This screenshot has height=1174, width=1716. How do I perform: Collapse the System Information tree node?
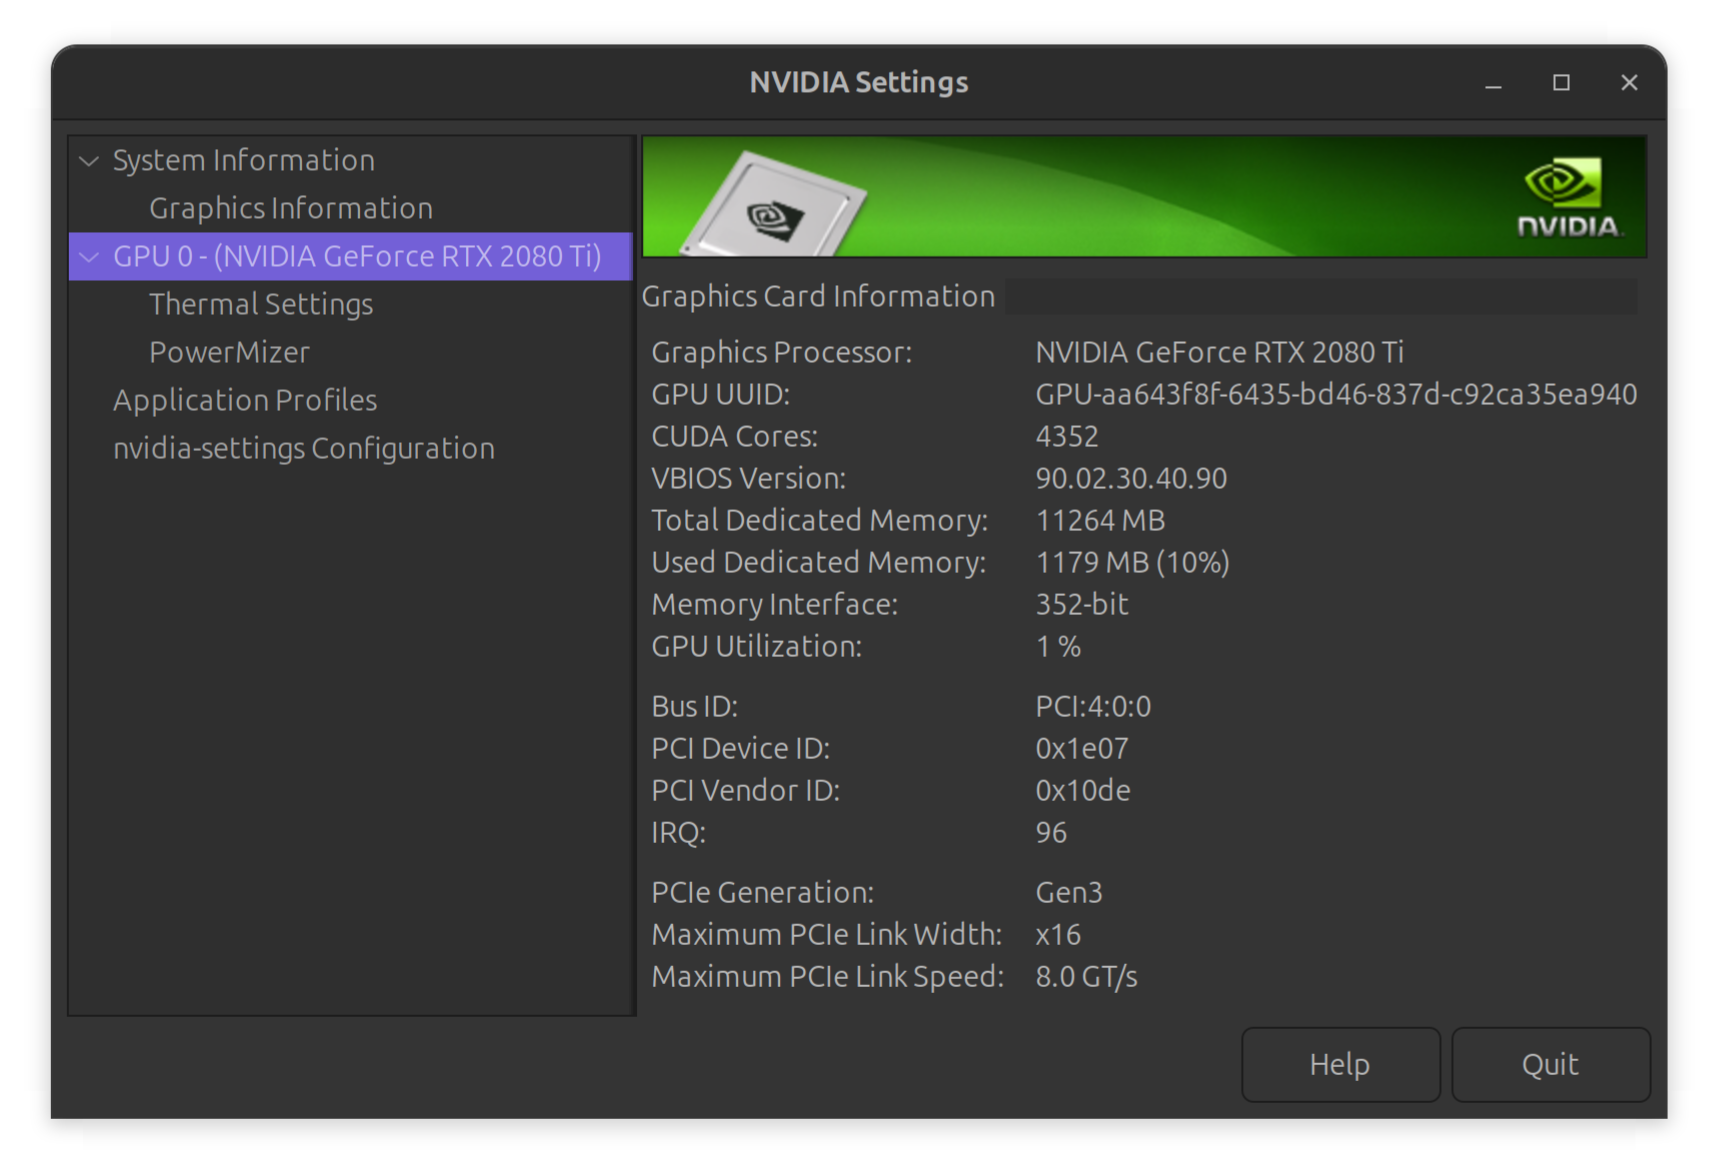coord(89,161)
